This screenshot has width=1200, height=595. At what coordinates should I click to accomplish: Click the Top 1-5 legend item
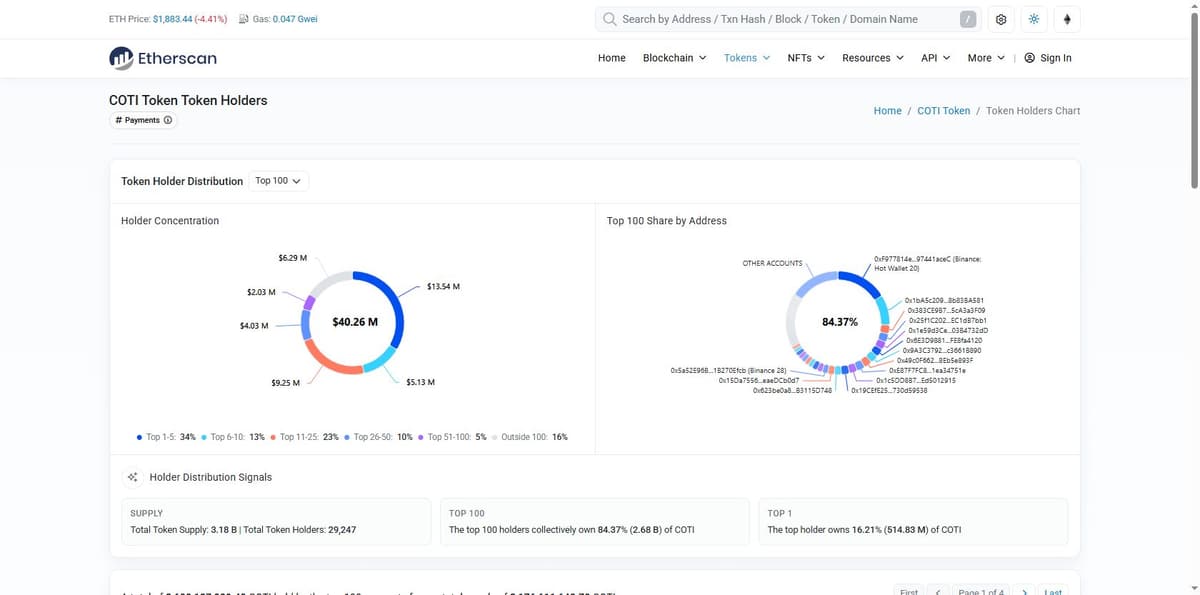coord(166,437)
